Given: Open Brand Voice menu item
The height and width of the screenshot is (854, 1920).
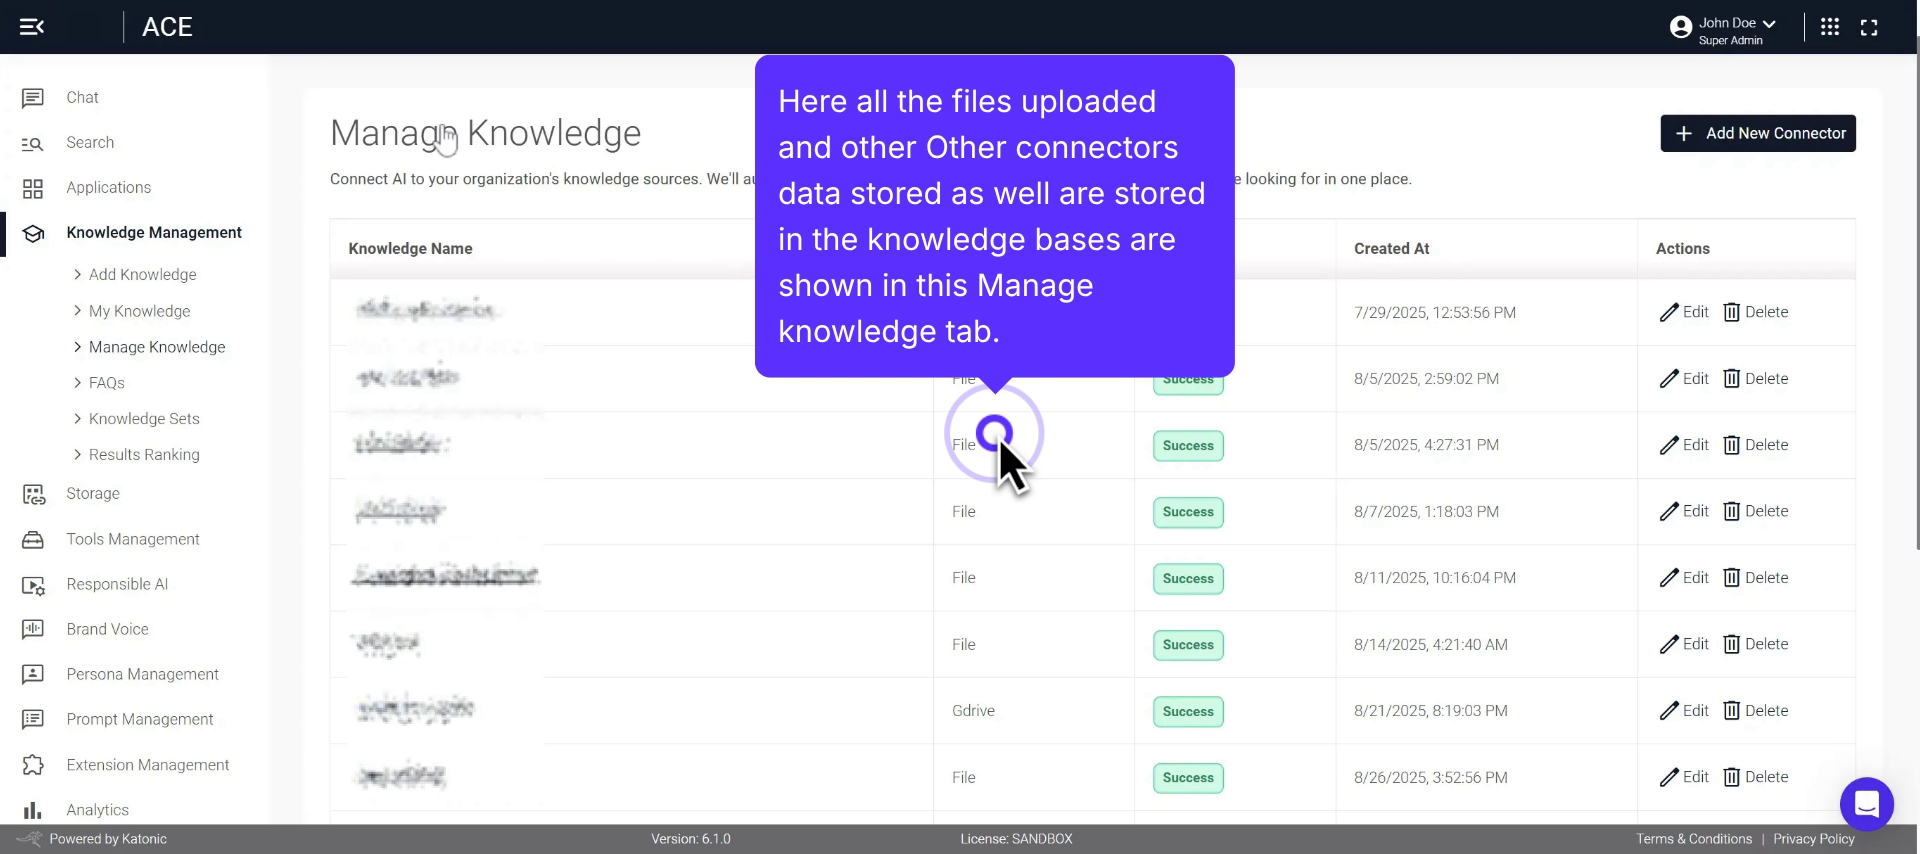Looking at the screenshot, I should [107, 629].
